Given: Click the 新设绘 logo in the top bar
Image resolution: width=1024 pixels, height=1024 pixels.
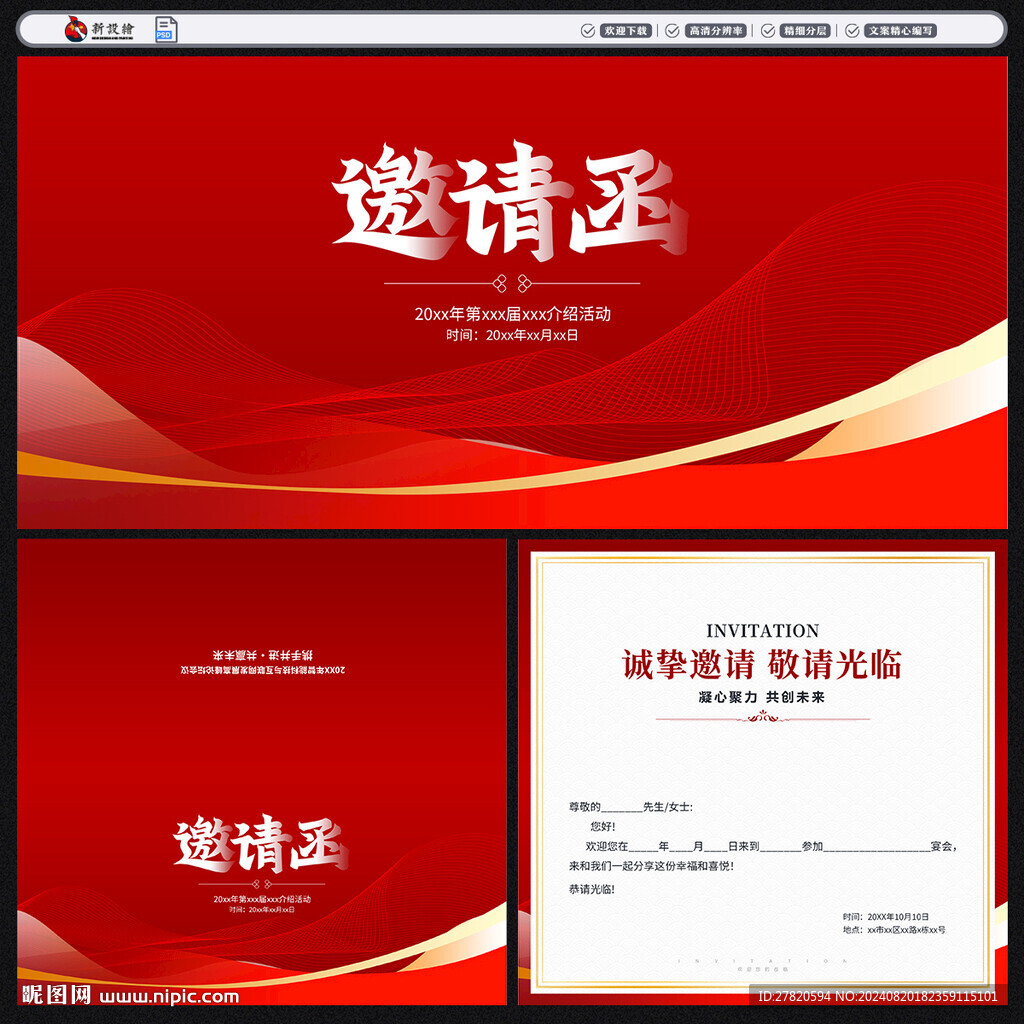Looking at the screenshot, I should [x=99, y=29].
